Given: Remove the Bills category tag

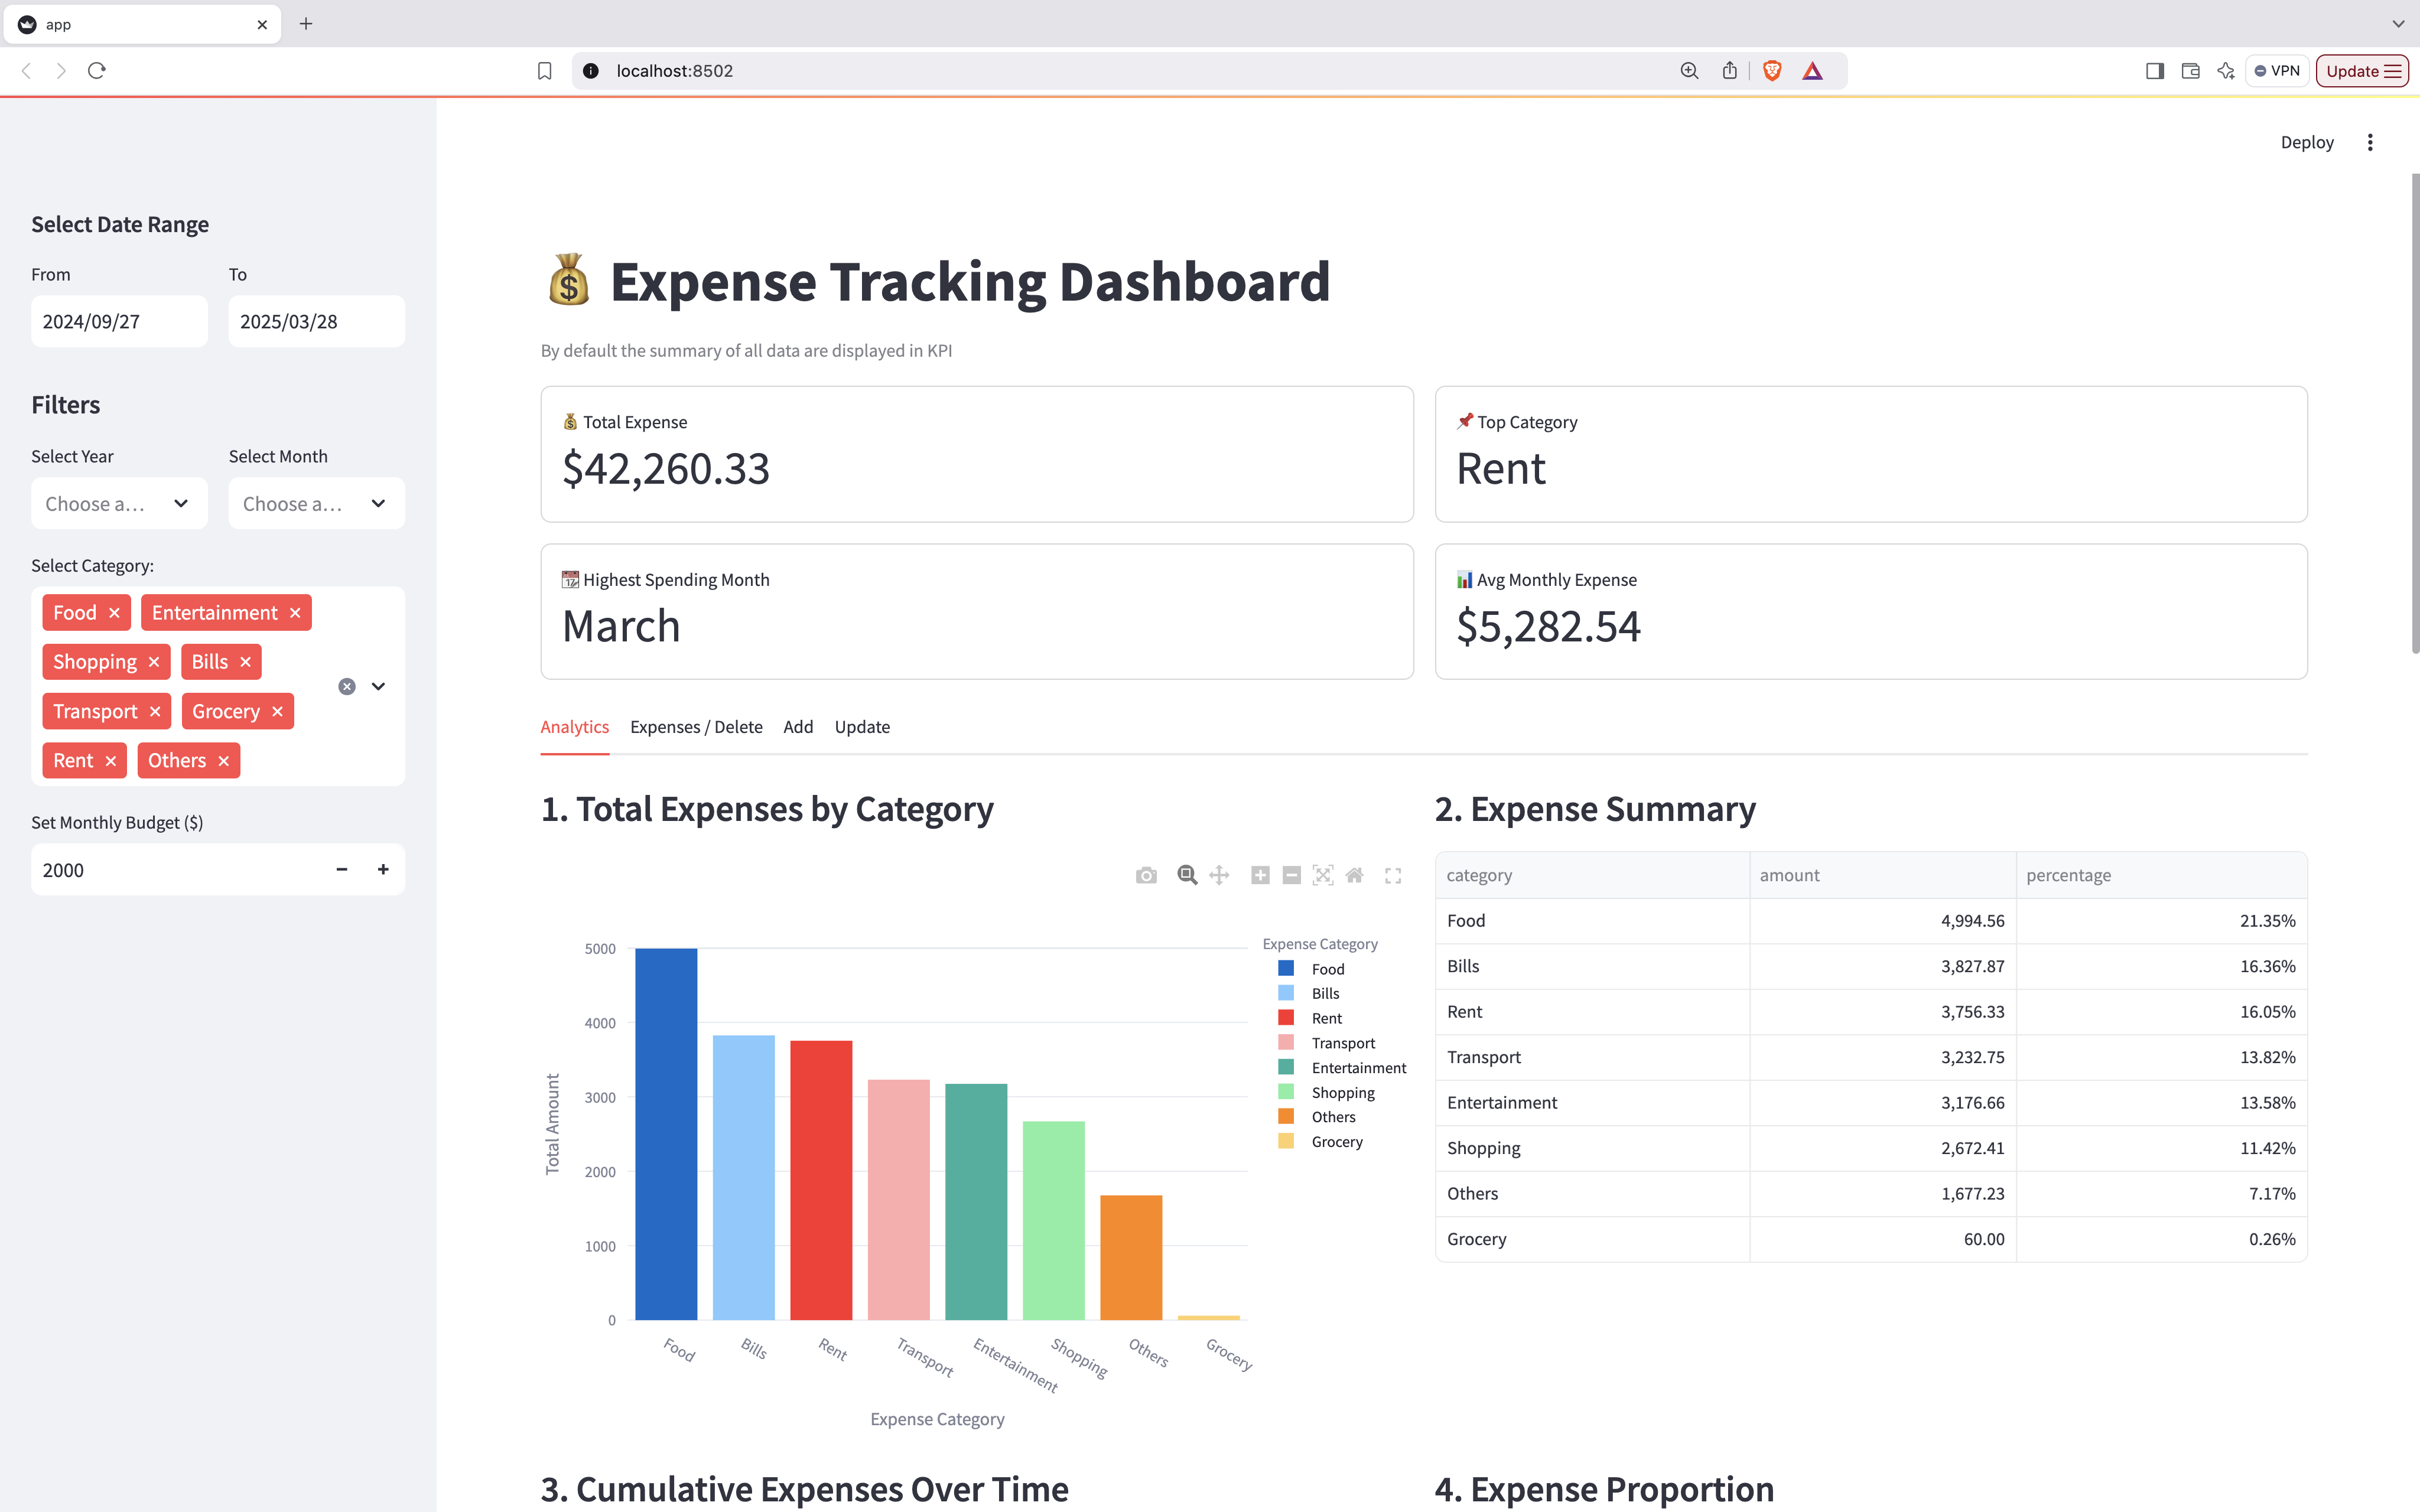Looking at the screenshot, I should (x=245, y=662).
